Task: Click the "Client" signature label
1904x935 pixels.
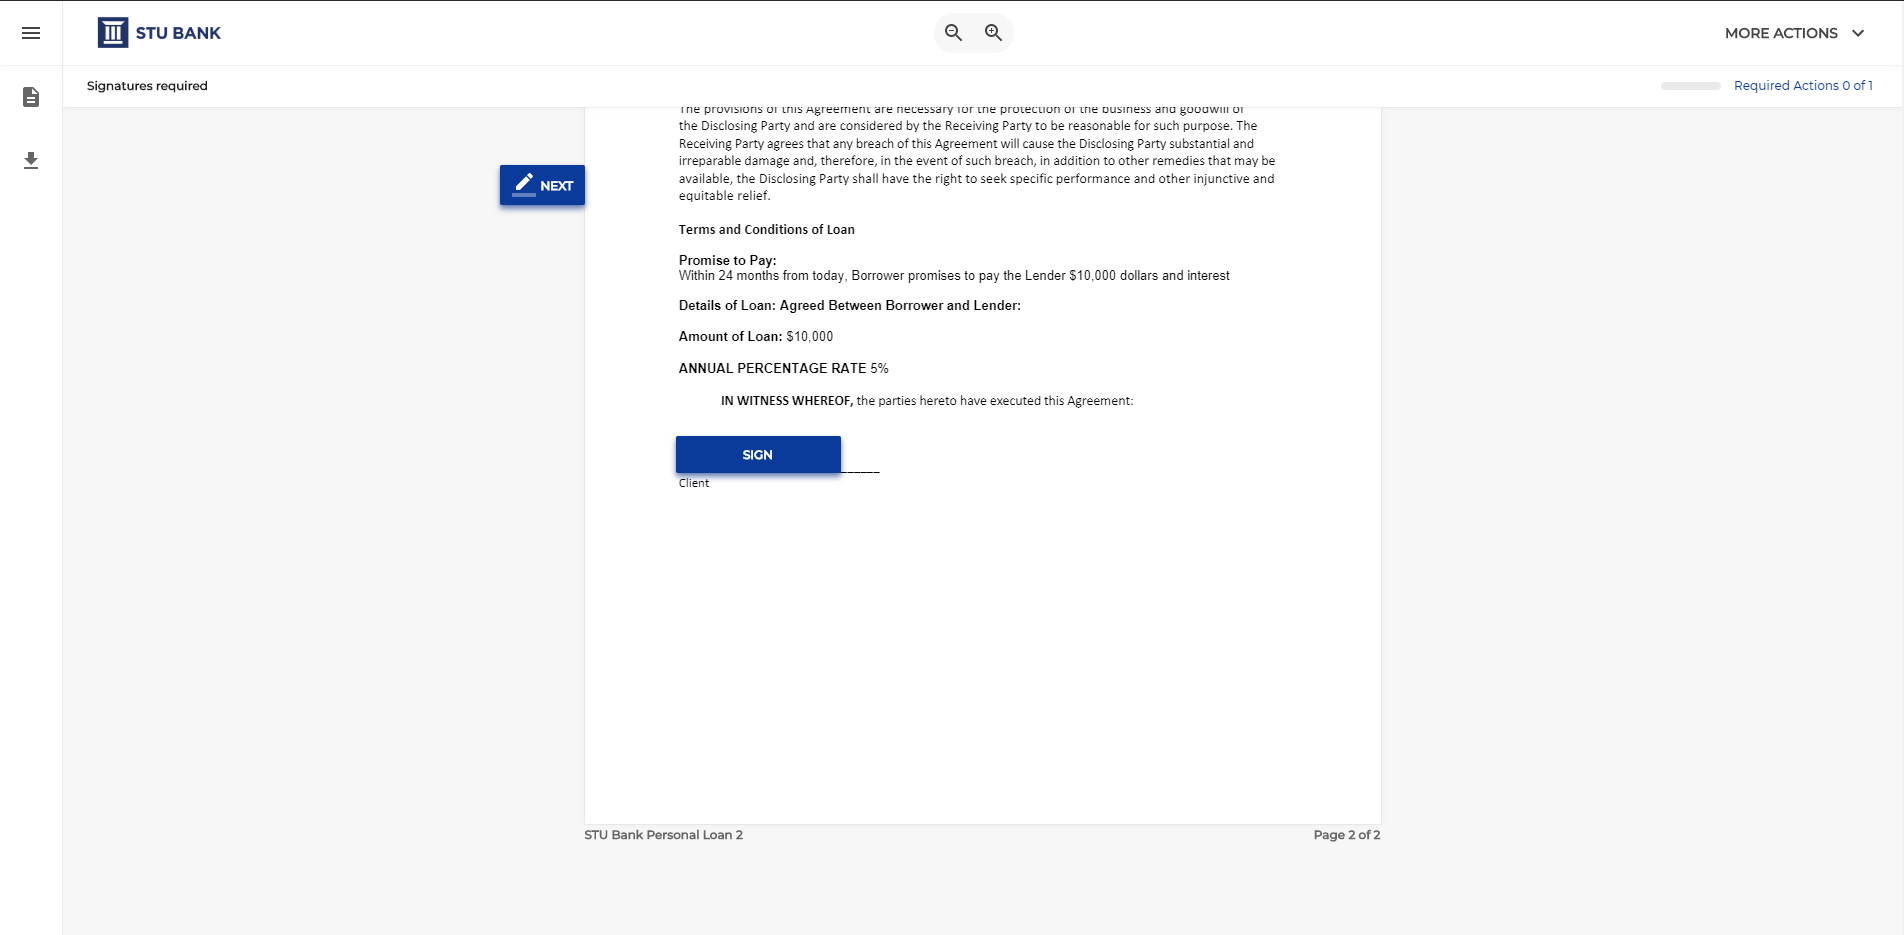Action: pyautogui.click(x=694, y=483)
